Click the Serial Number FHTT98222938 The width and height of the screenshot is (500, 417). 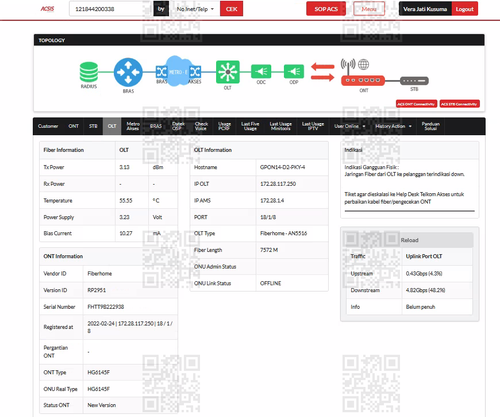click(106, 307)
